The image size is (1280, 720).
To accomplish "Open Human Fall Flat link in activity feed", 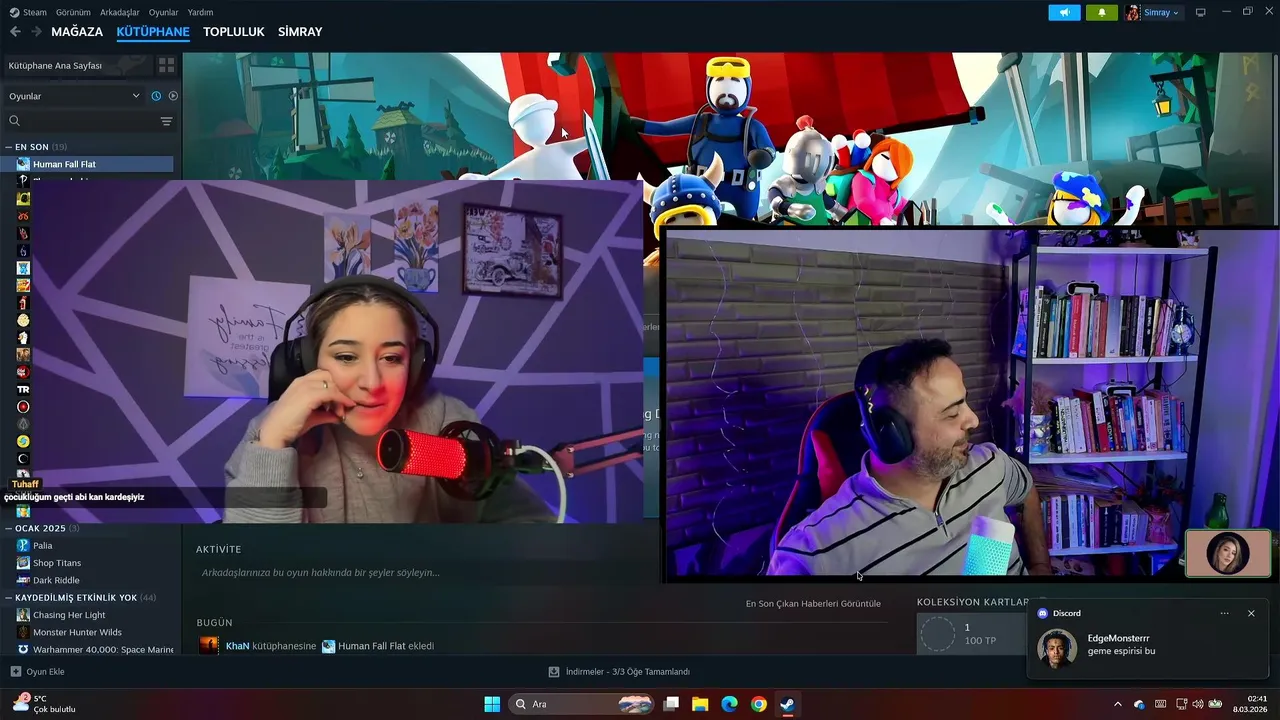I will [371, 646].
